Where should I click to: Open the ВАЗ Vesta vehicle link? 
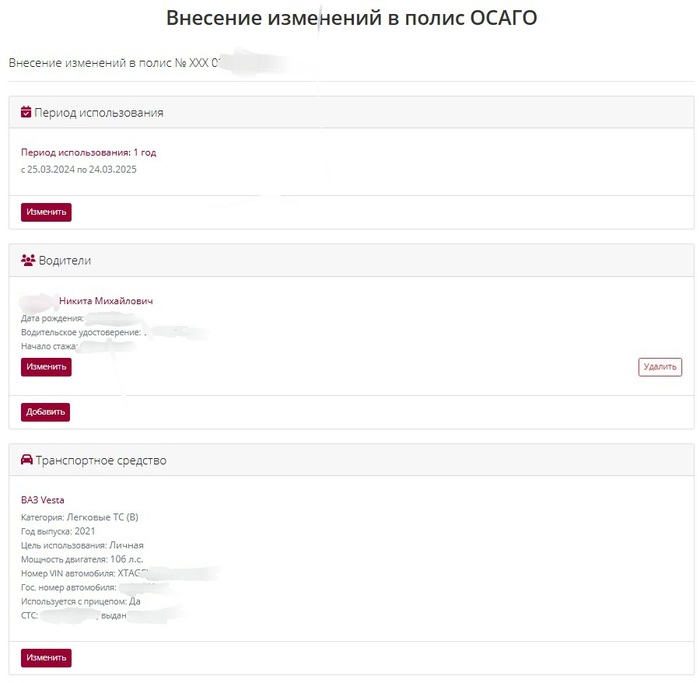pos(42,500)
